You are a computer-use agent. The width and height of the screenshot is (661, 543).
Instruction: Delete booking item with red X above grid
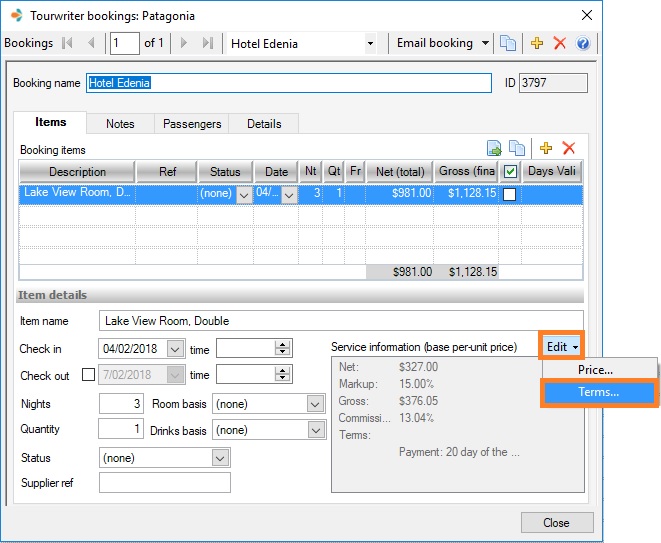(x=569, y=148)
